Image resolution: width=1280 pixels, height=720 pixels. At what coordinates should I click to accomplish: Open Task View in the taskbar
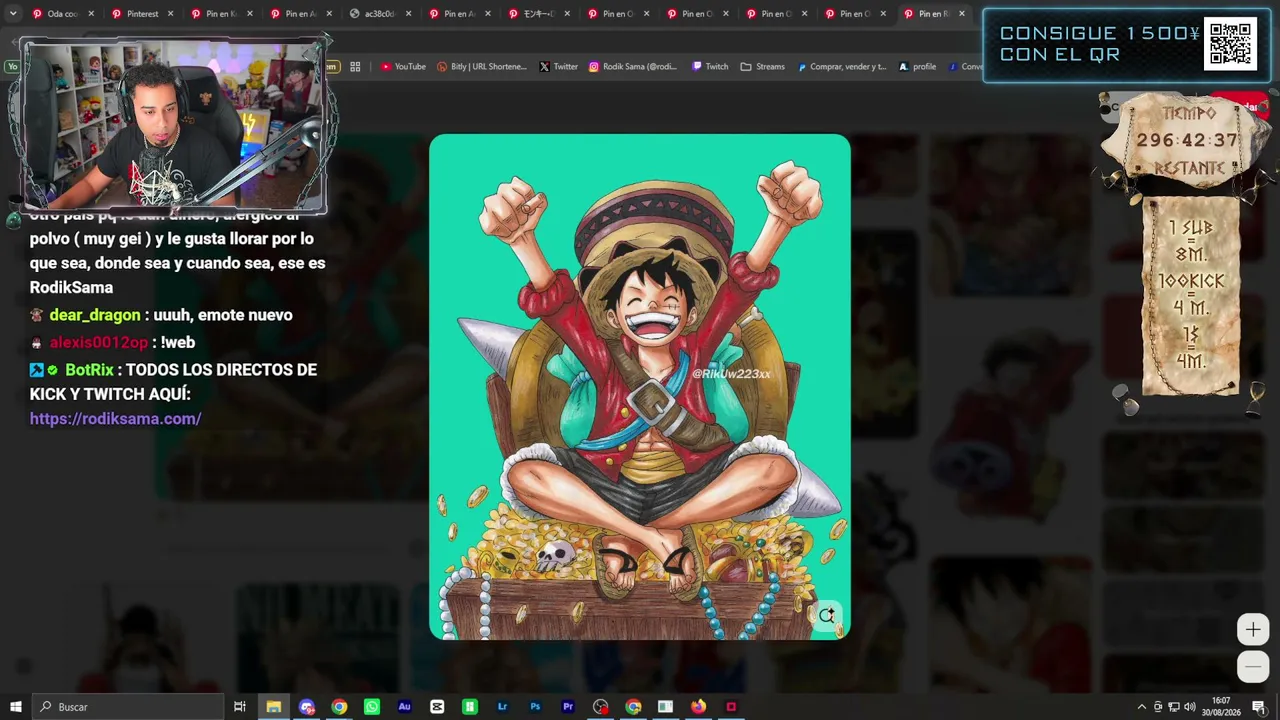tap(240, 707)
